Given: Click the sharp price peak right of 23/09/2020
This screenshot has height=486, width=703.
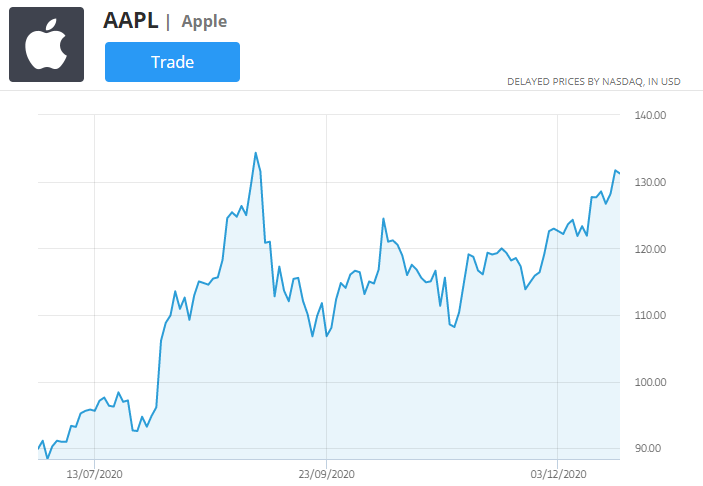Looking at the screenshot, I should point(383,219).
